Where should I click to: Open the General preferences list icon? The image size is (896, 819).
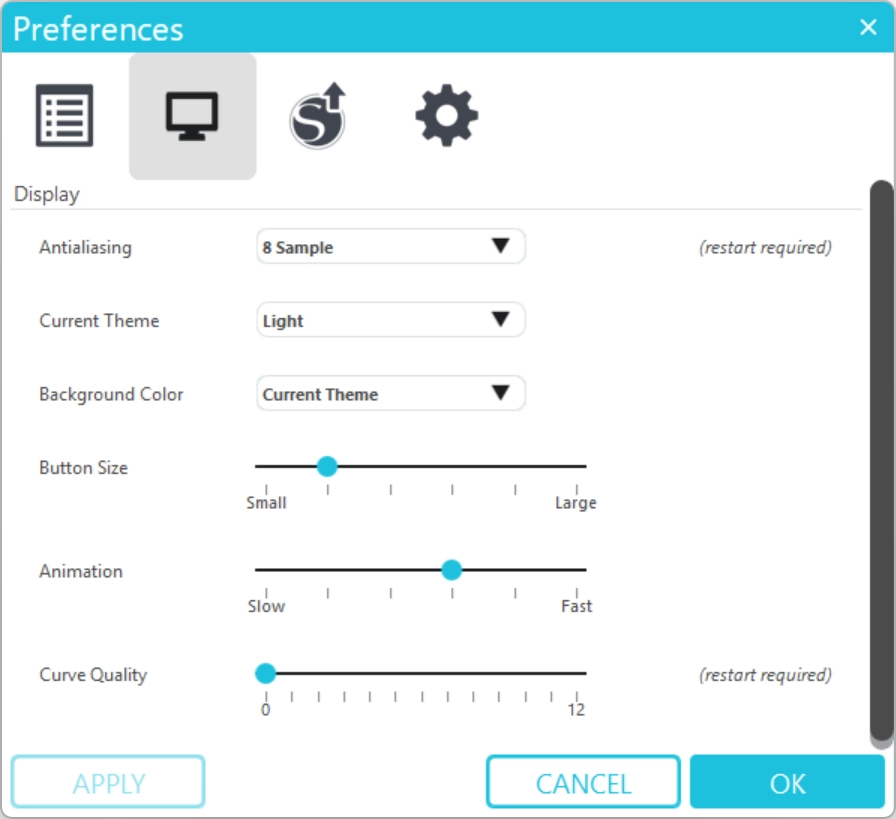tap(65, 116)
